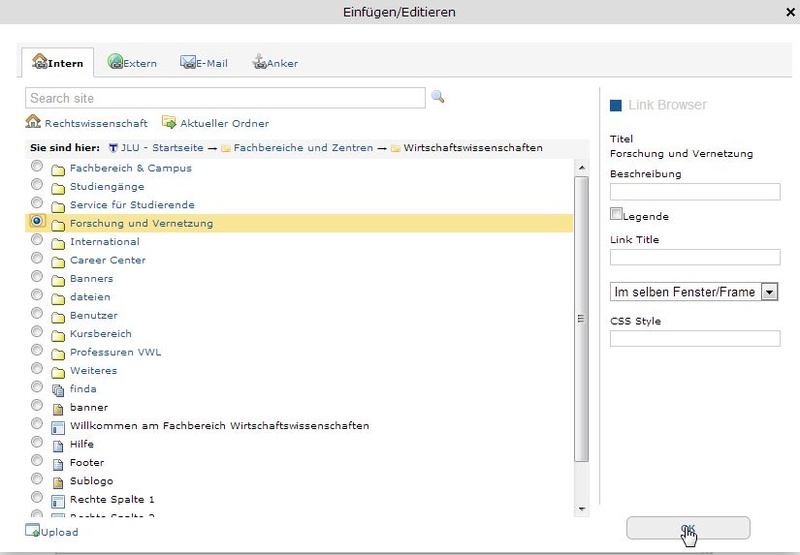The width and height of the screenshot is (800, 555).
Task: Click the Search site input field
Action: pyautogui.click(x=225, y=98)
